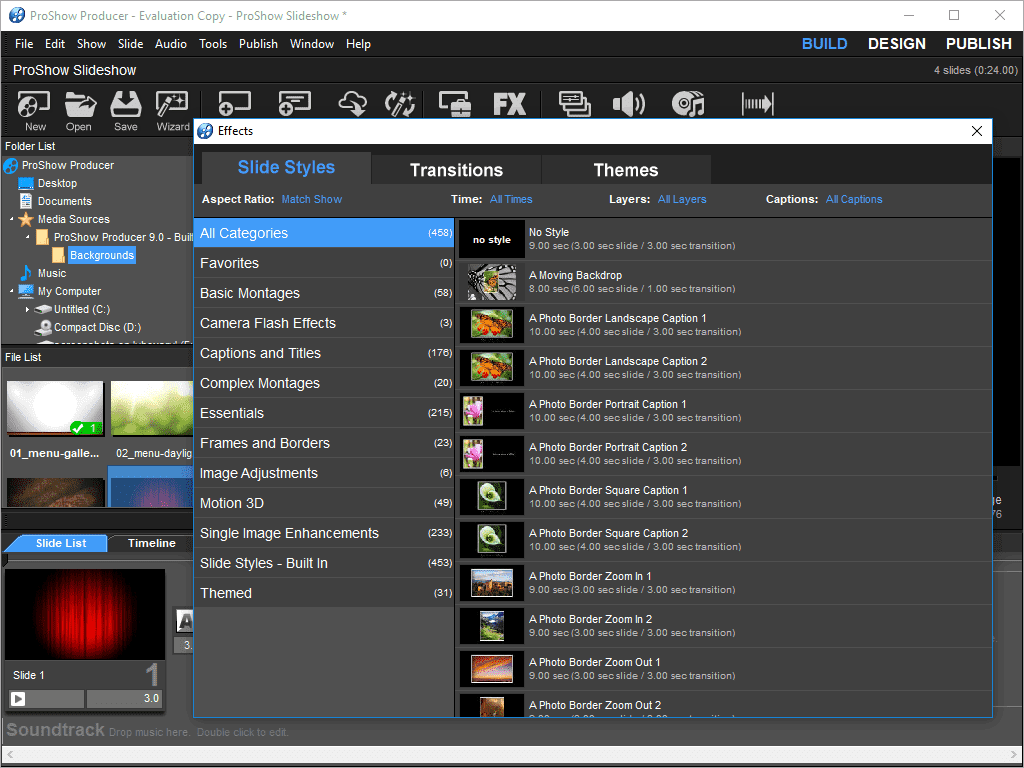Image resolution: width=1024 pixels, height=768 pixels.
Task: Click the Media Sources star icon
Action: [26, 219]
